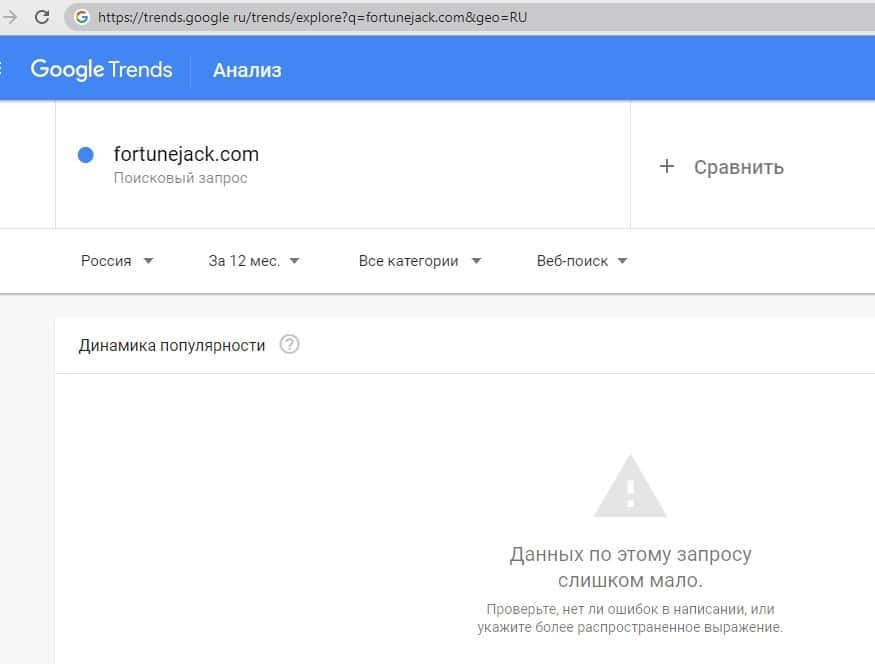This screenshot has height=664, width=875.
Task: Click the browser forward arrow
Action: click(x=10, y=17)
